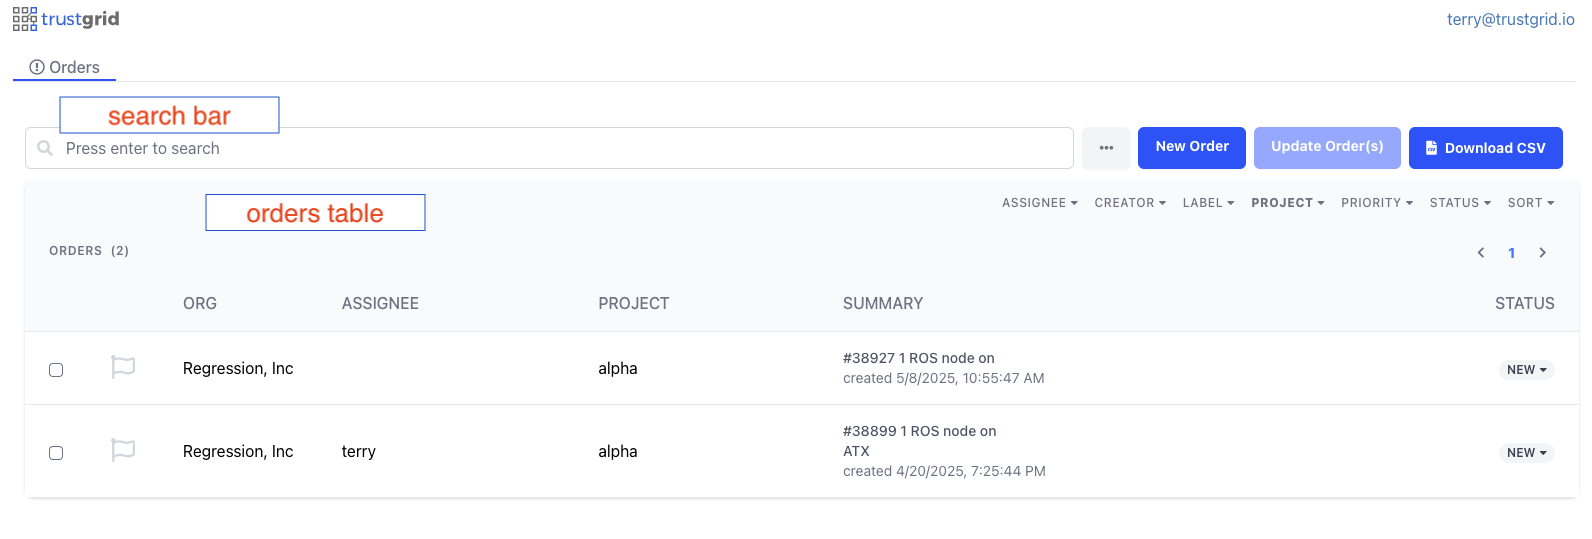Open terry@trustgrid.io account link

(x=1511, y=19)
